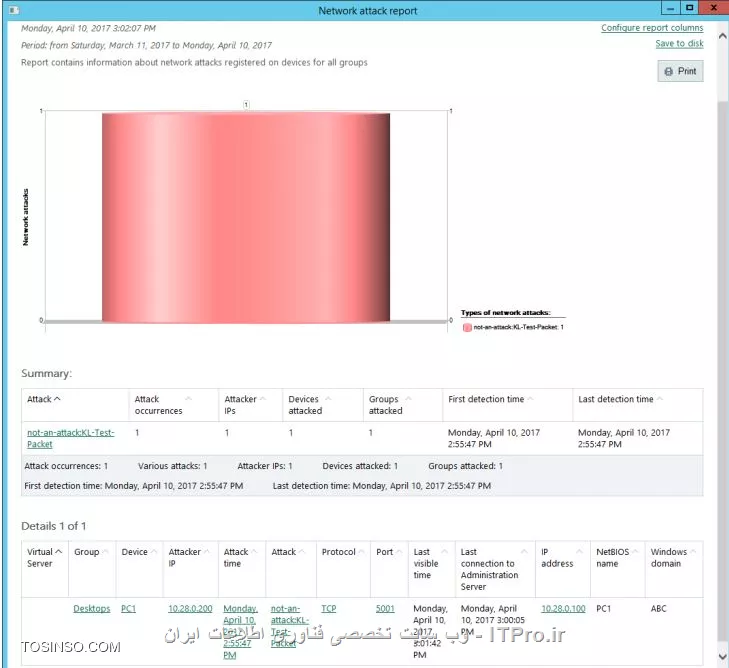Click the Print button
729x668 pixels.
(x=680, y=71)
